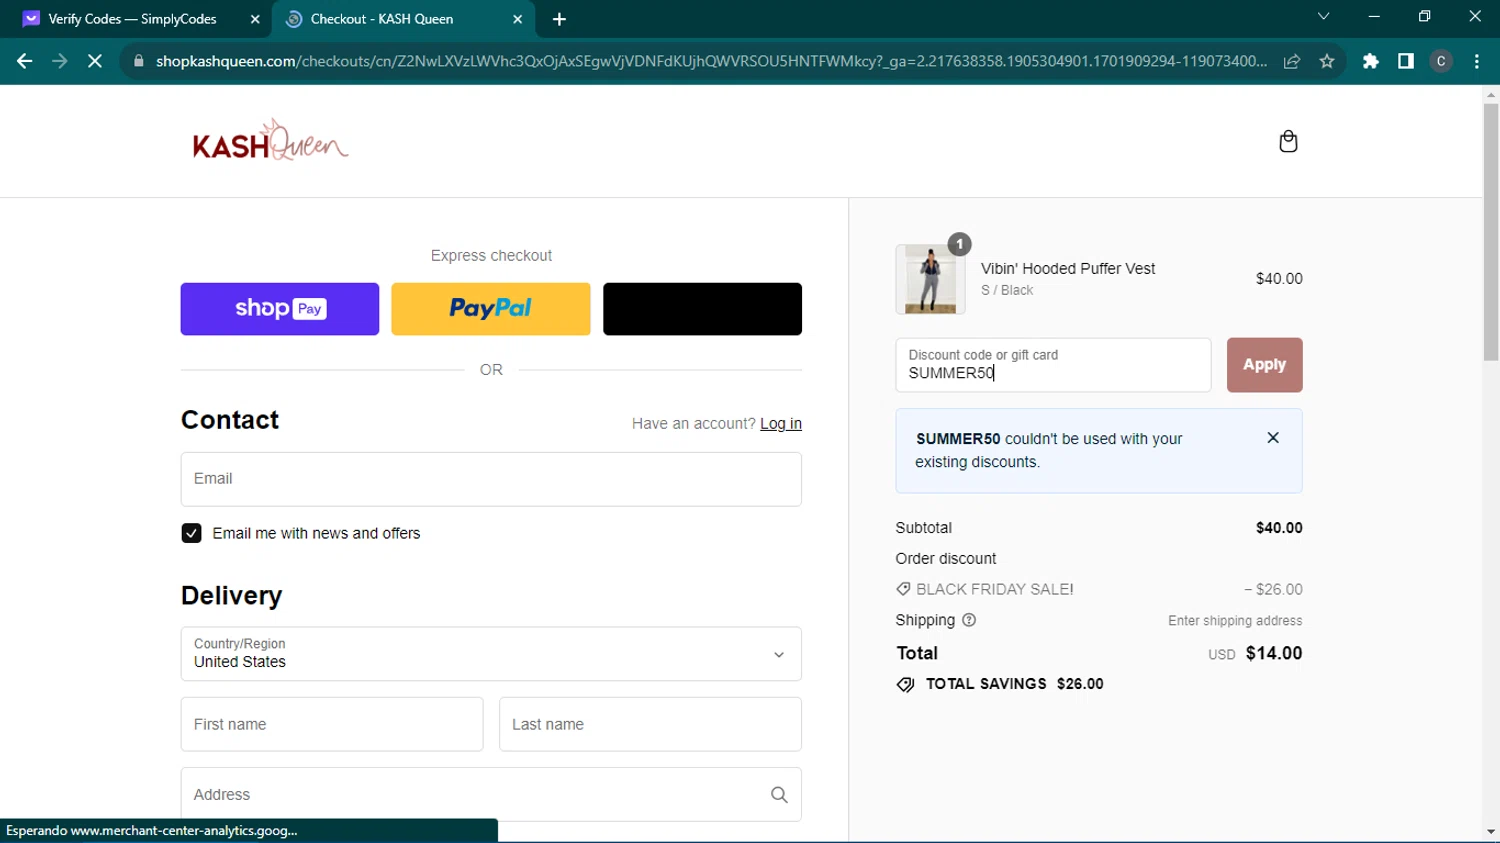Focus the Address input field
This screenshot has width=1500, height=843.
click(491, 795)
